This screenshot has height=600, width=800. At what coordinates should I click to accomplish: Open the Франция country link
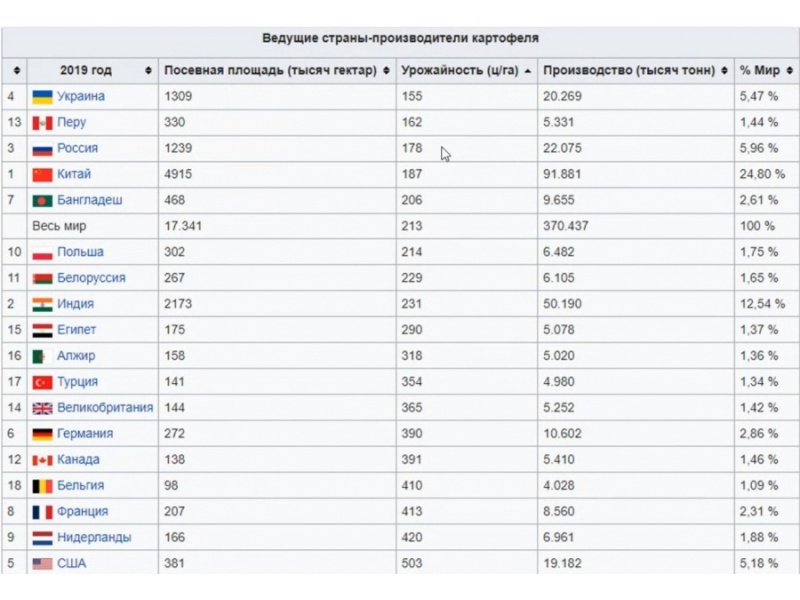(83, 512)
